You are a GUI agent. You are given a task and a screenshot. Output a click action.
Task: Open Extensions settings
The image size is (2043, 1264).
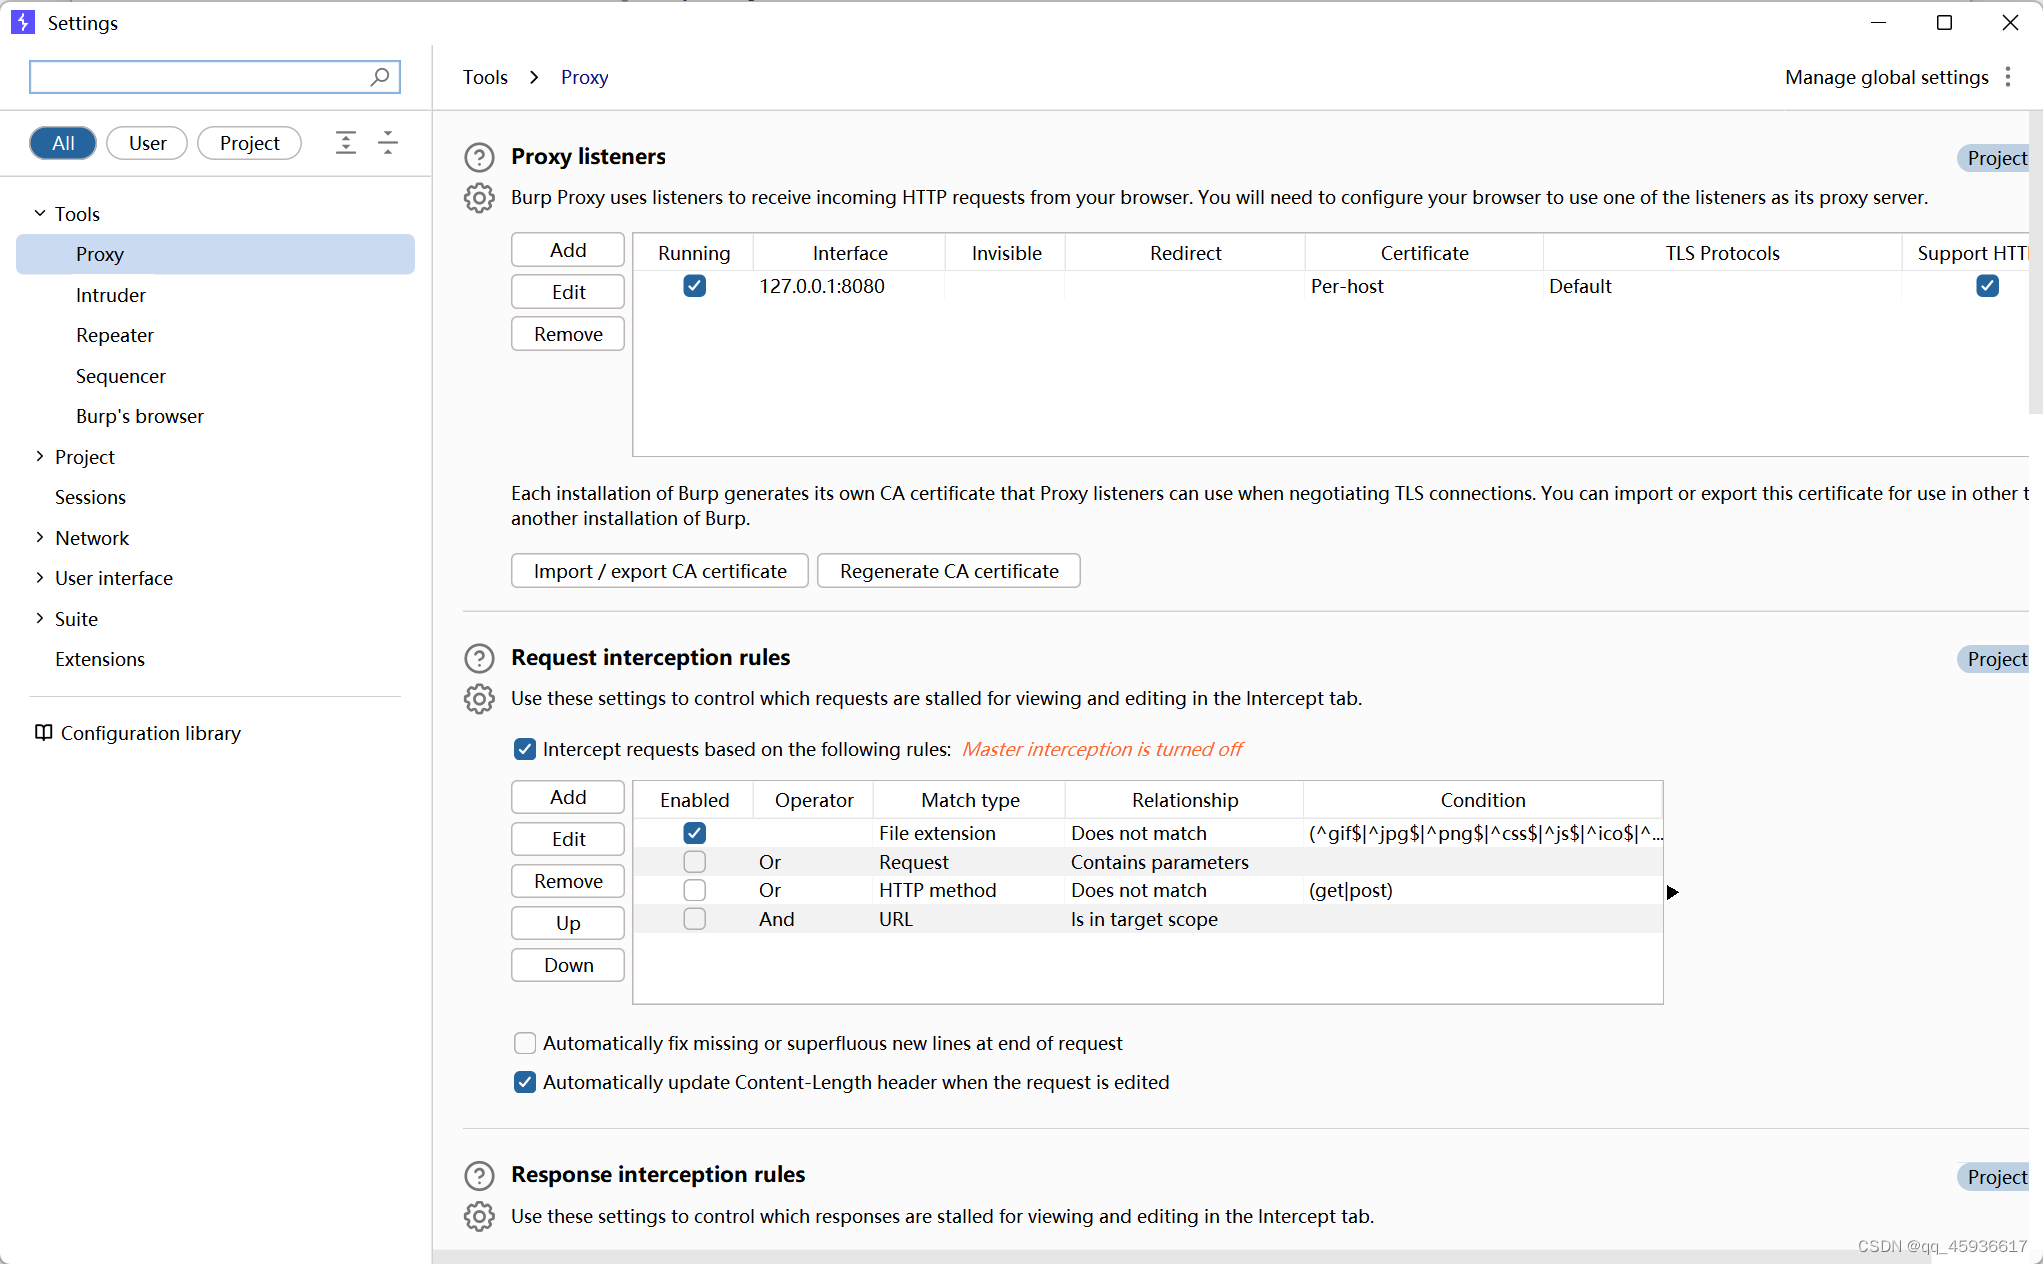click(100, 659)
